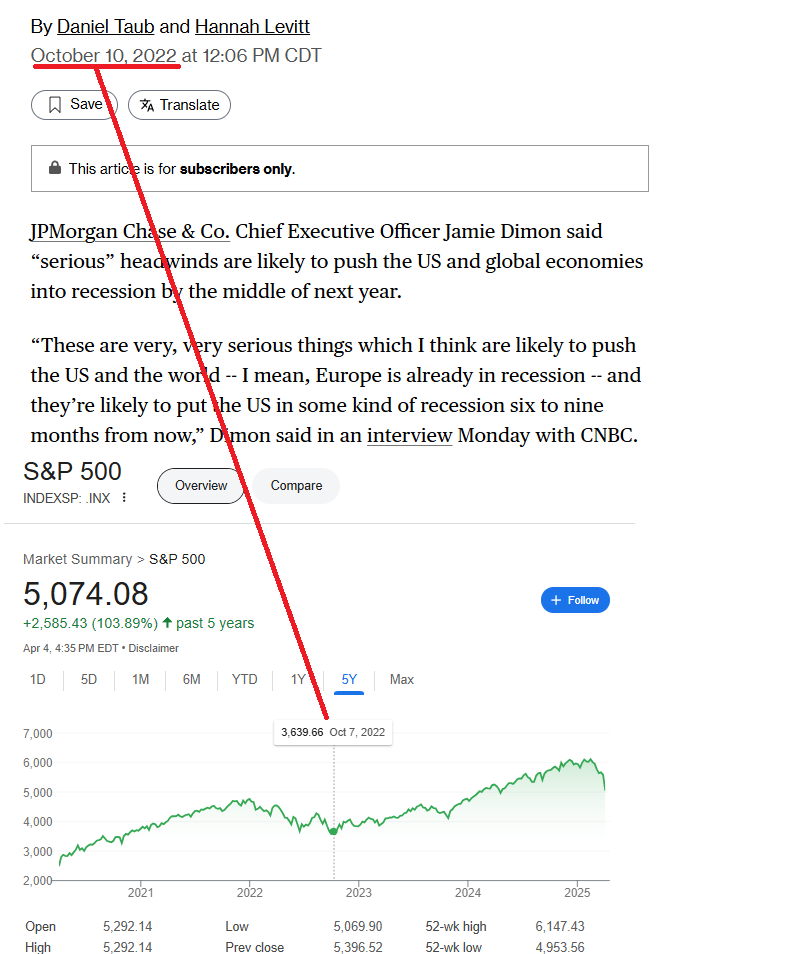Open the Hannah Levitt author link
790x954 pixels.
click(252, 26)
